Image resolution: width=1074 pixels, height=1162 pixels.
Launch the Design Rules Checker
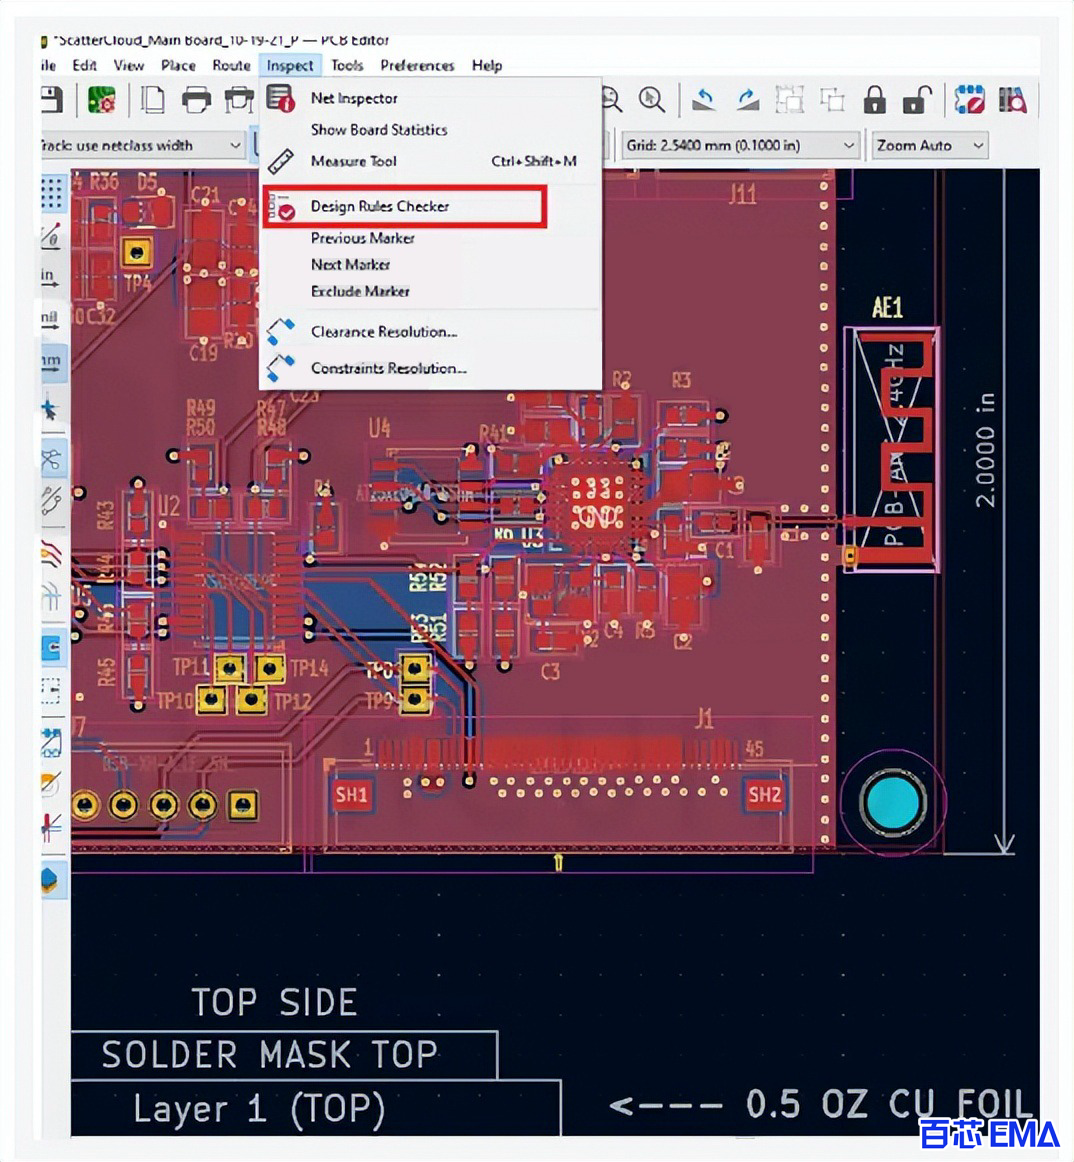405,206
